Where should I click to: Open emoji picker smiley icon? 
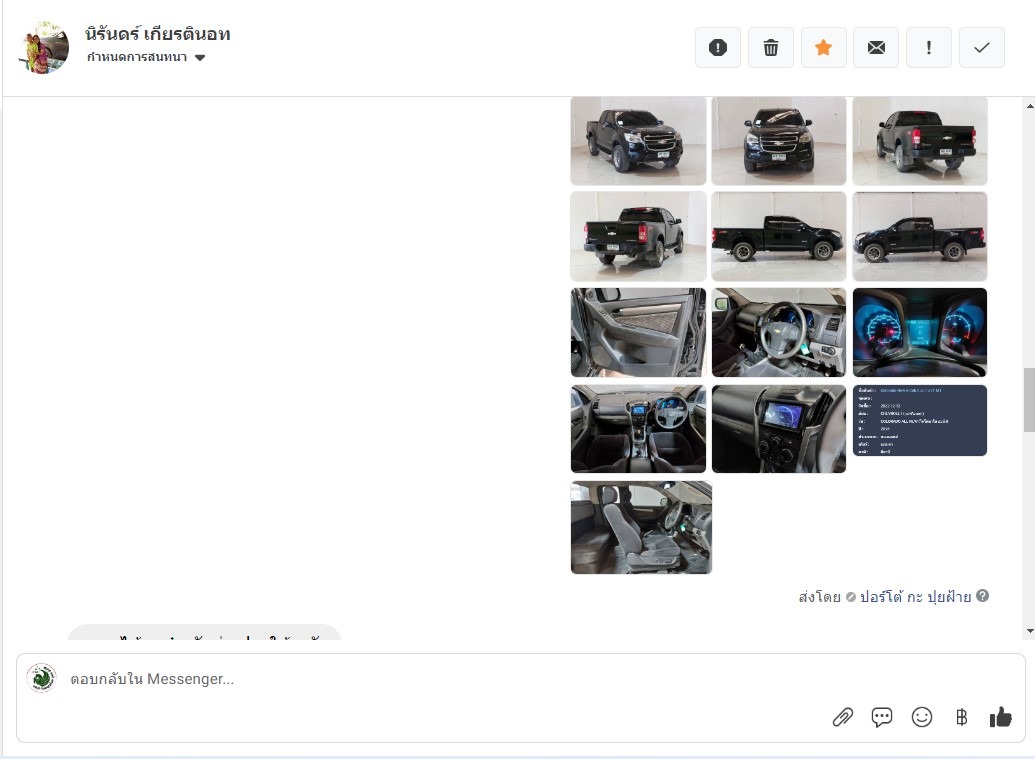coord(921,717)
